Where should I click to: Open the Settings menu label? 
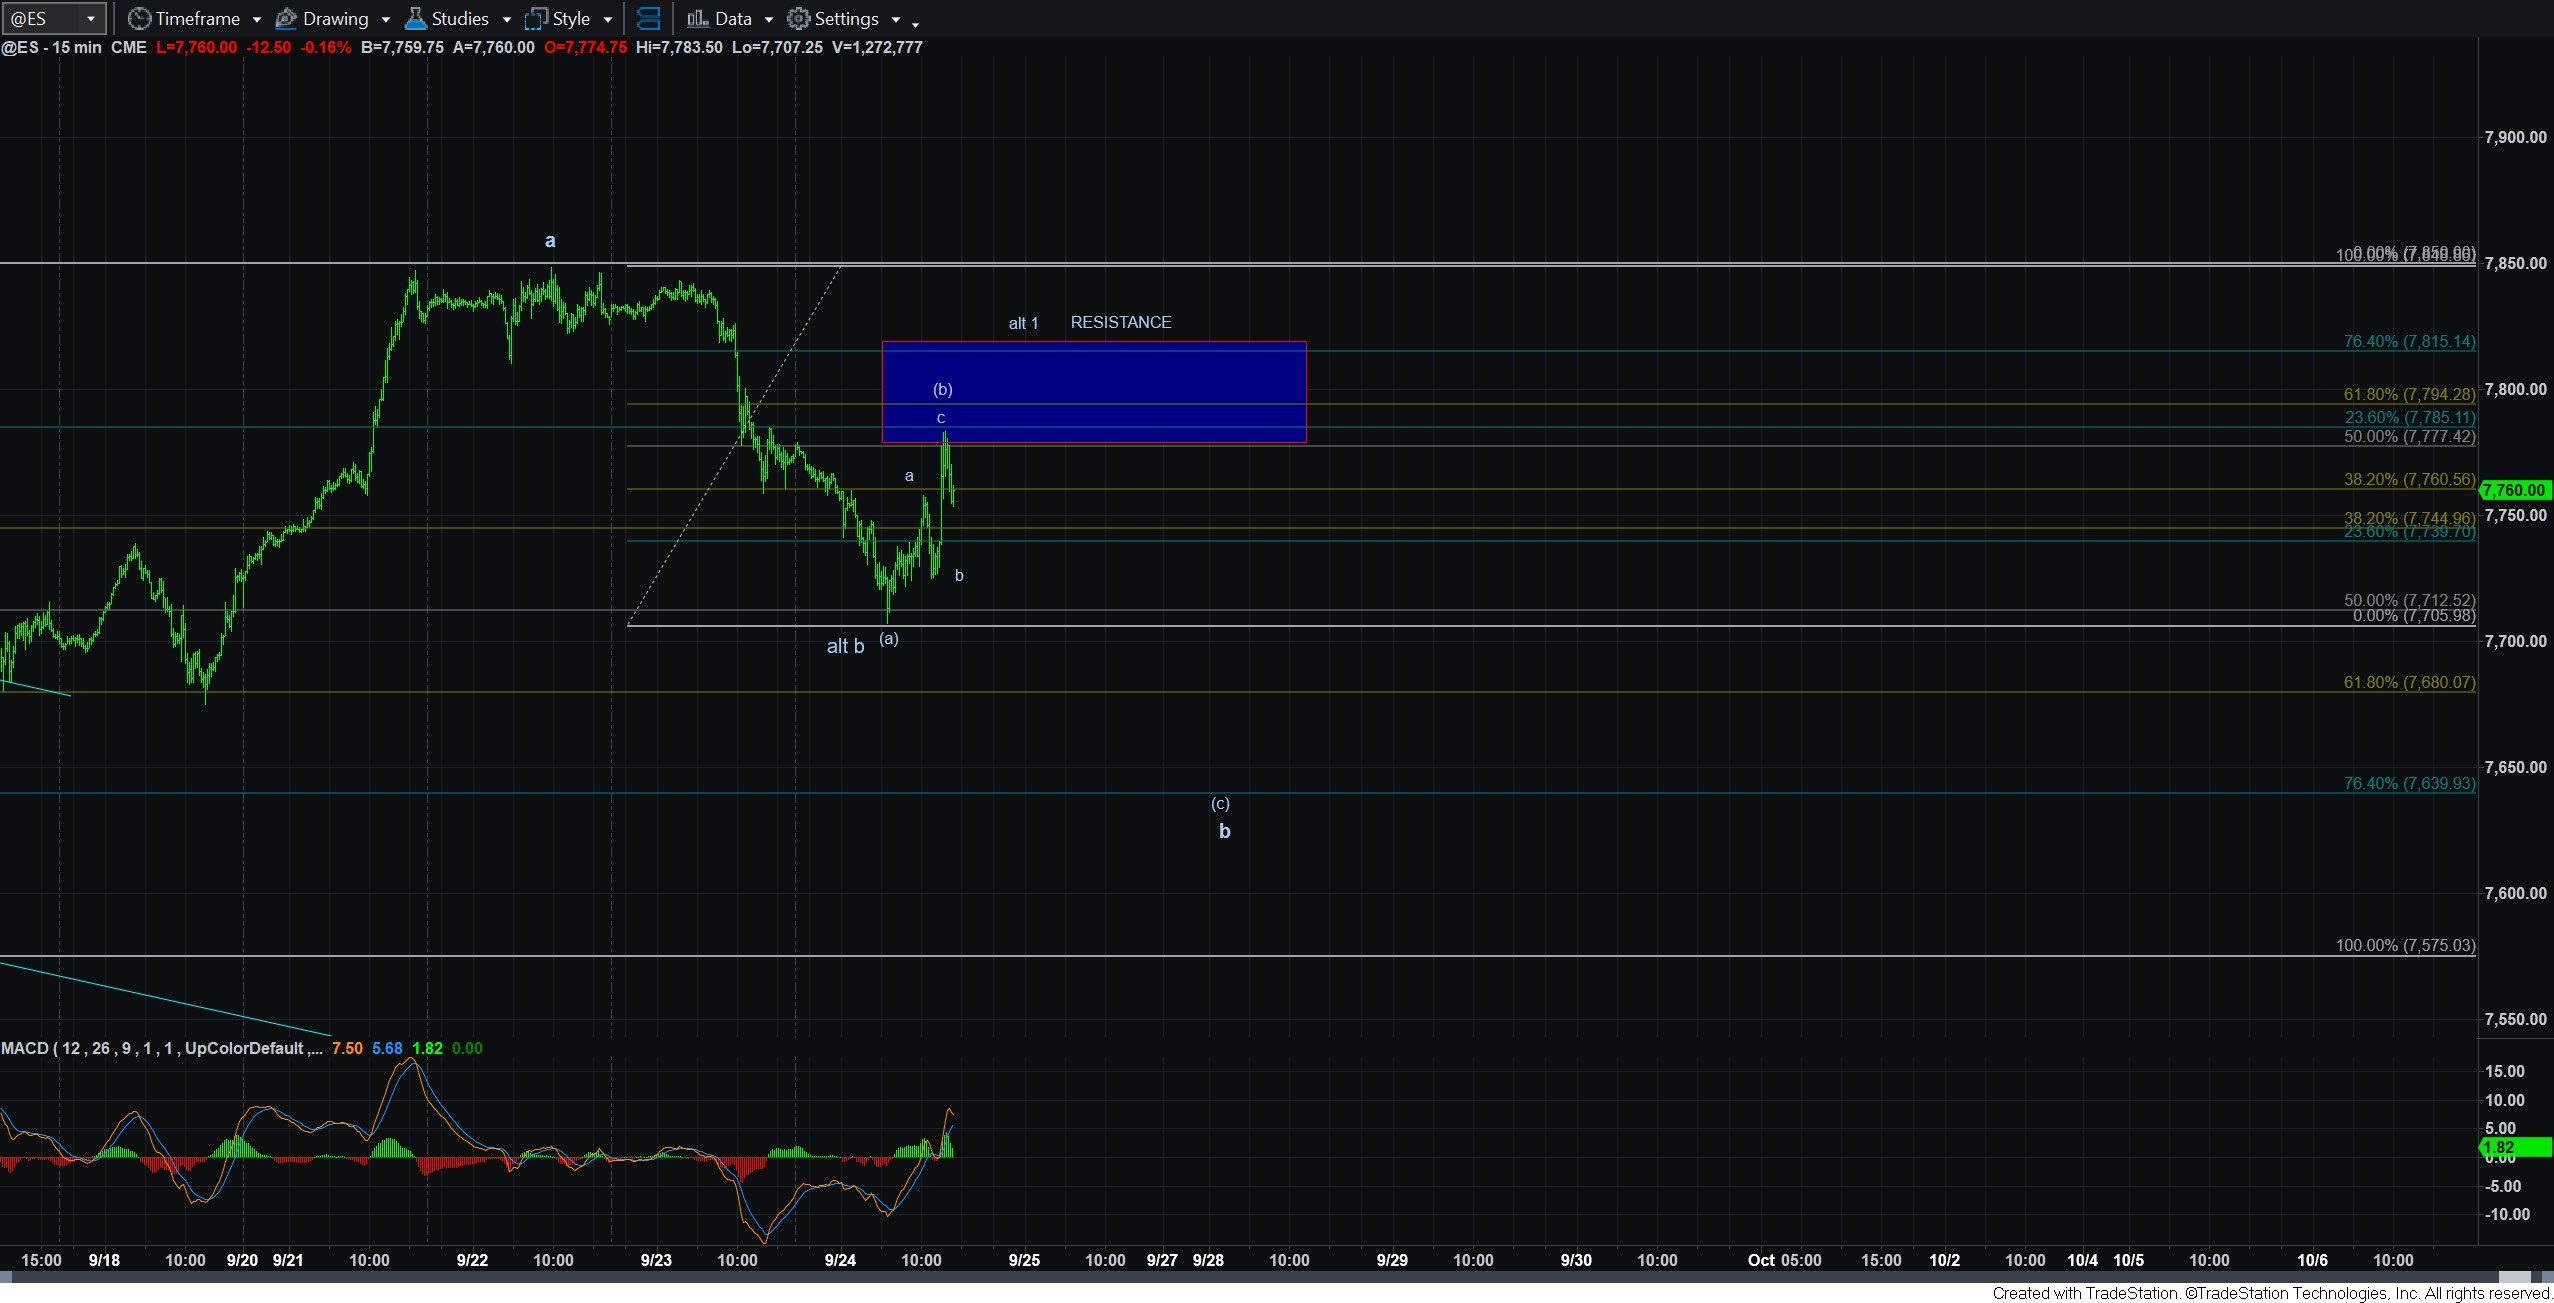[846, 18]
